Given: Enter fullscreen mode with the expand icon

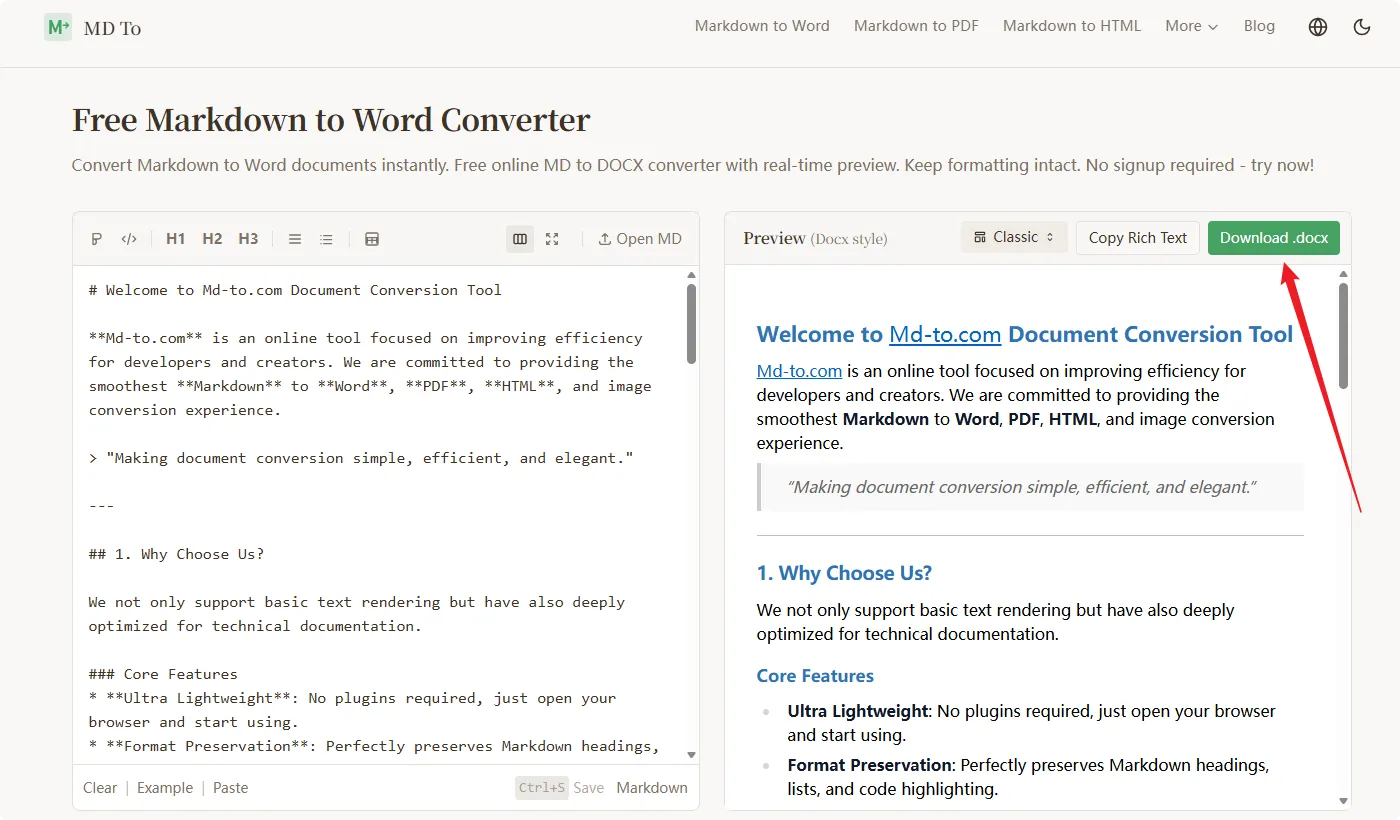Looking at the screenshot, I should point(552,239).
